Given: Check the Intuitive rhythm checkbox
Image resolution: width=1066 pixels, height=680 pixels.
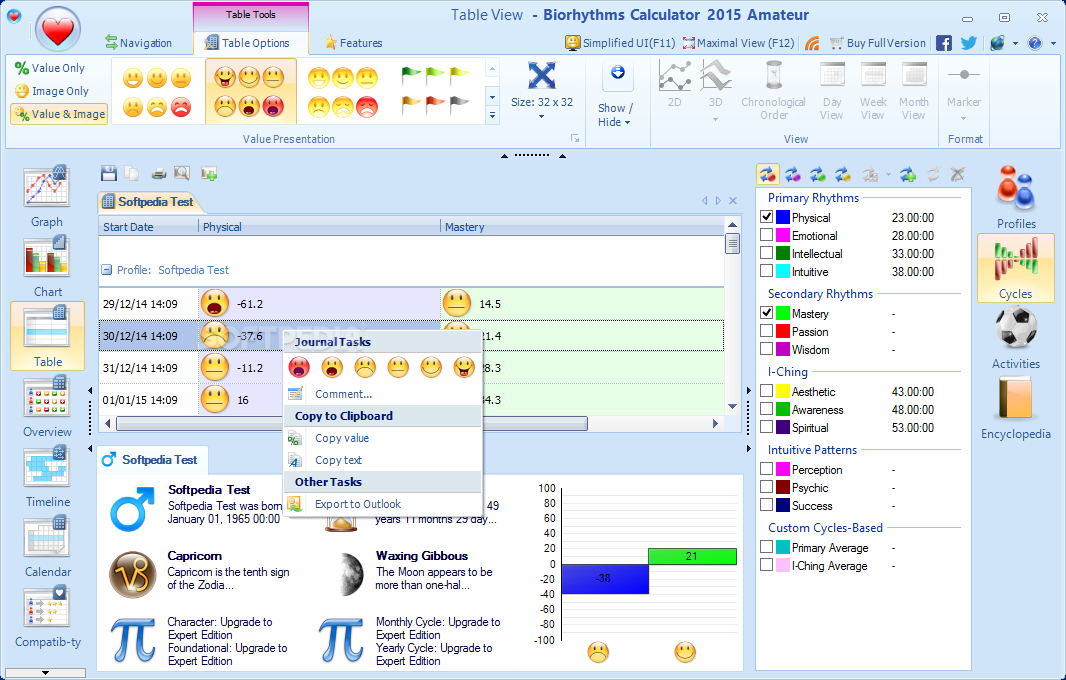Looking at the screenshot, I should [x=766, y=271].
